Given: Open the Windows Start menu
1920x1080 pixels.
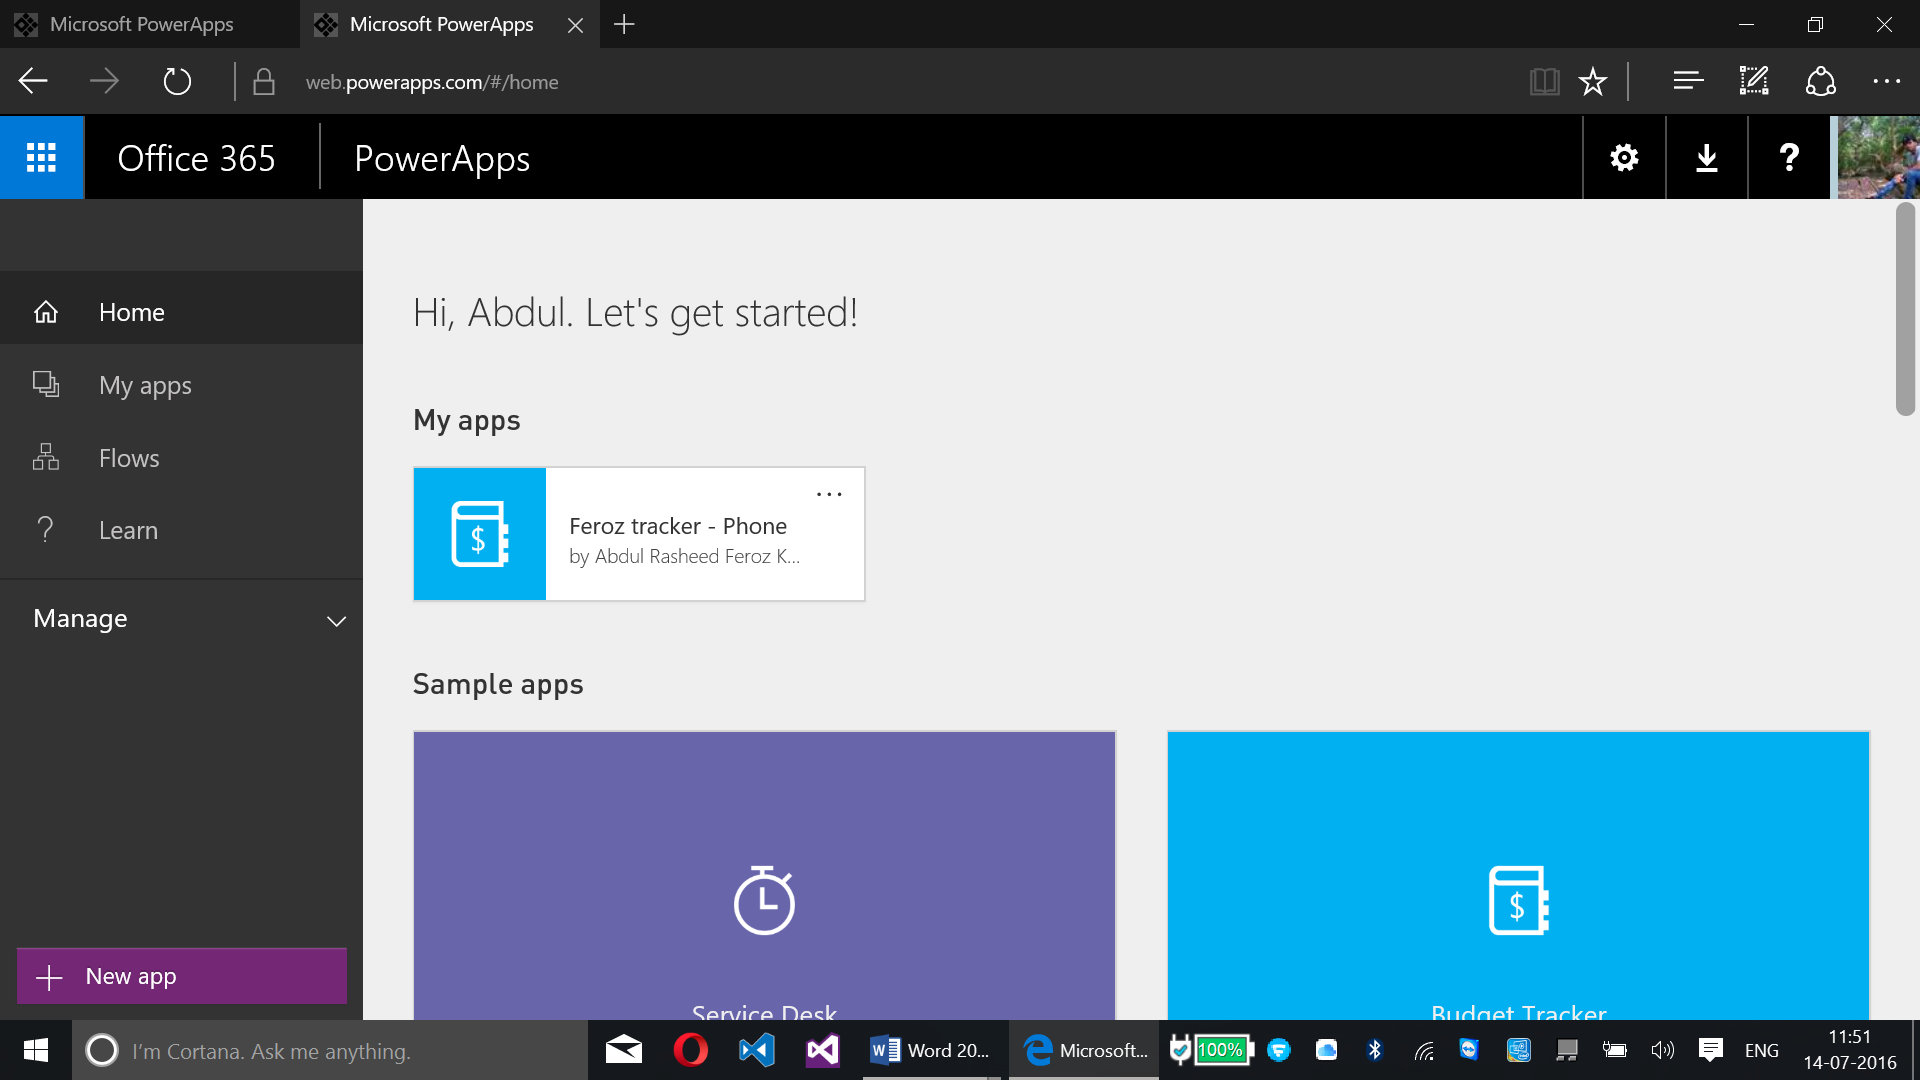Looking at the screenshot, I should 36,1050.
